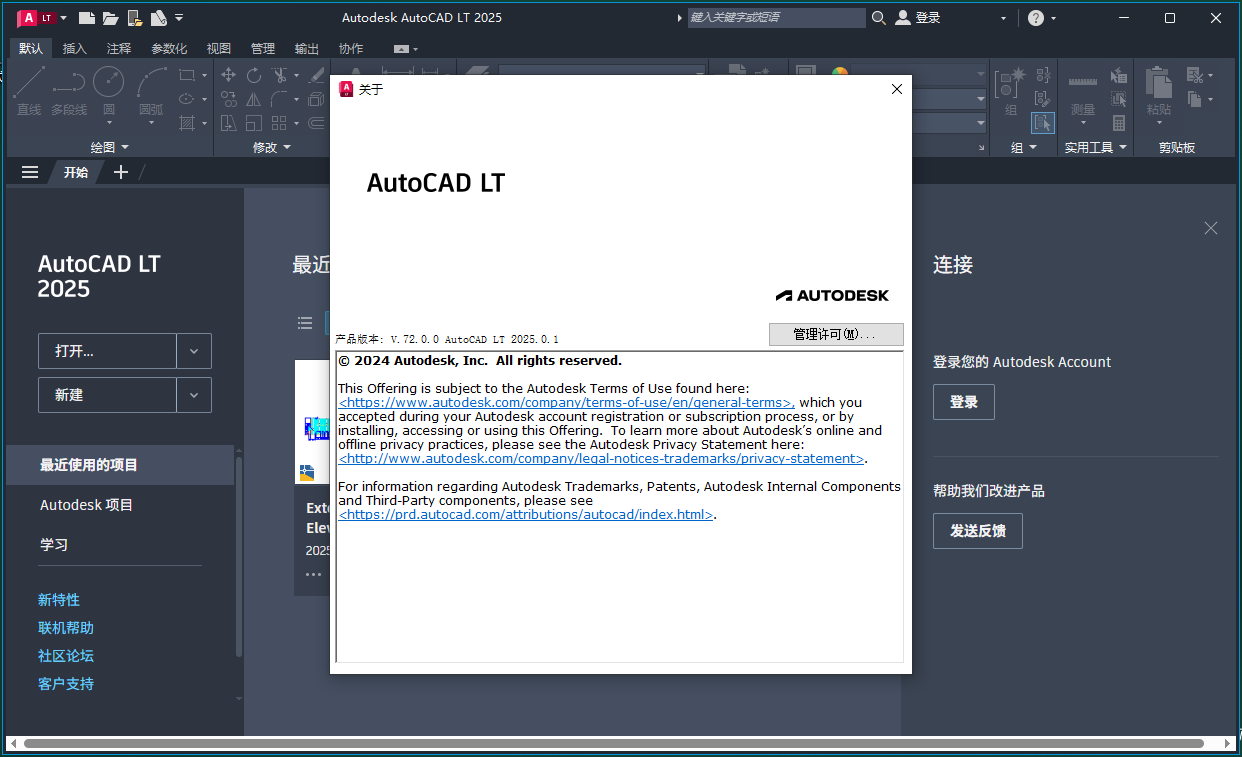Viewport: 1242px width, 757px height.
Task: Open the general-terms link in About dialog
Action: coord(566,403)
